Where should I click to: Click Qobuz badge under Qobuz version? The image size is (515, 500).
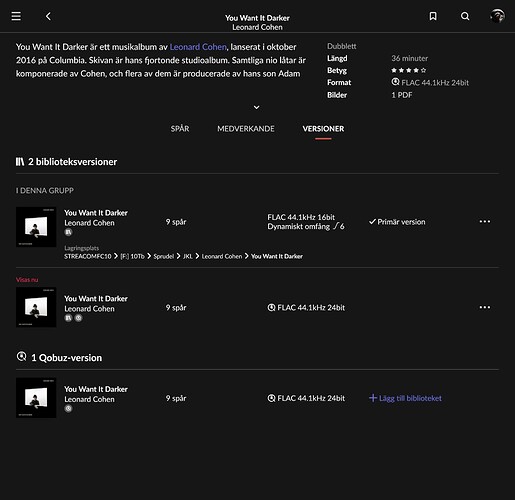[68, 408]
